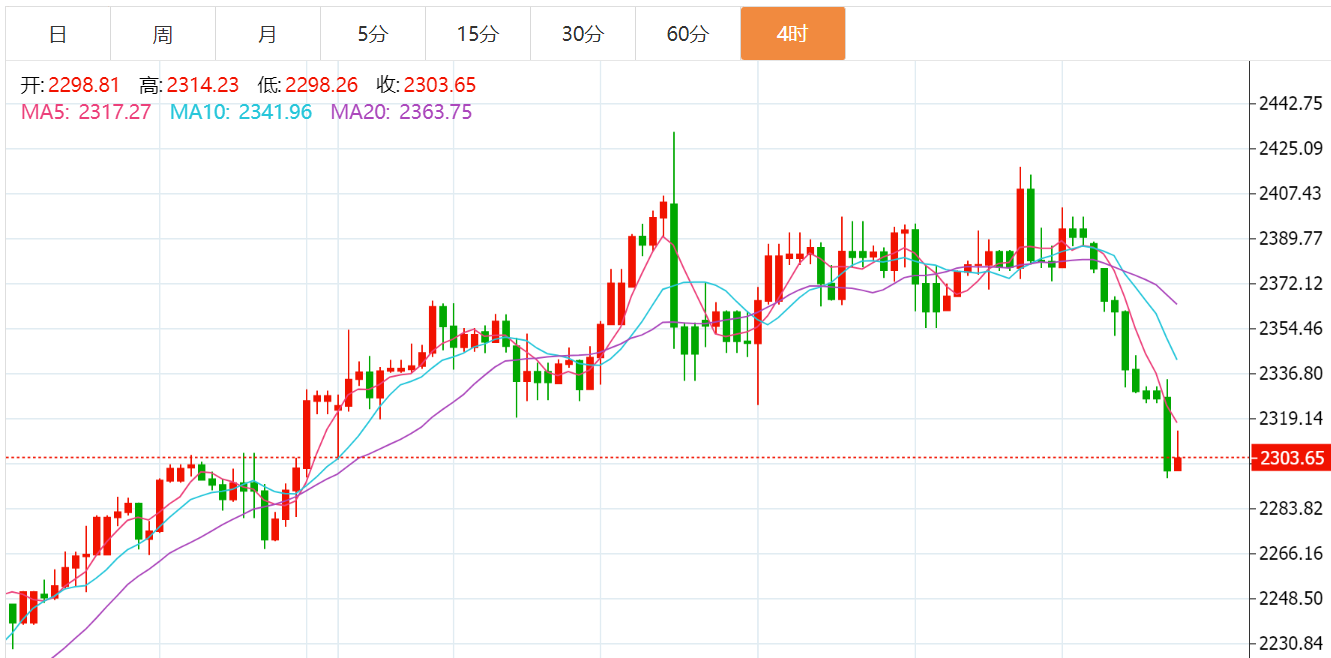This screenshot has height=658, width=1331.
Task: Choose the 30分 interval tab
Action: [583, 34]
